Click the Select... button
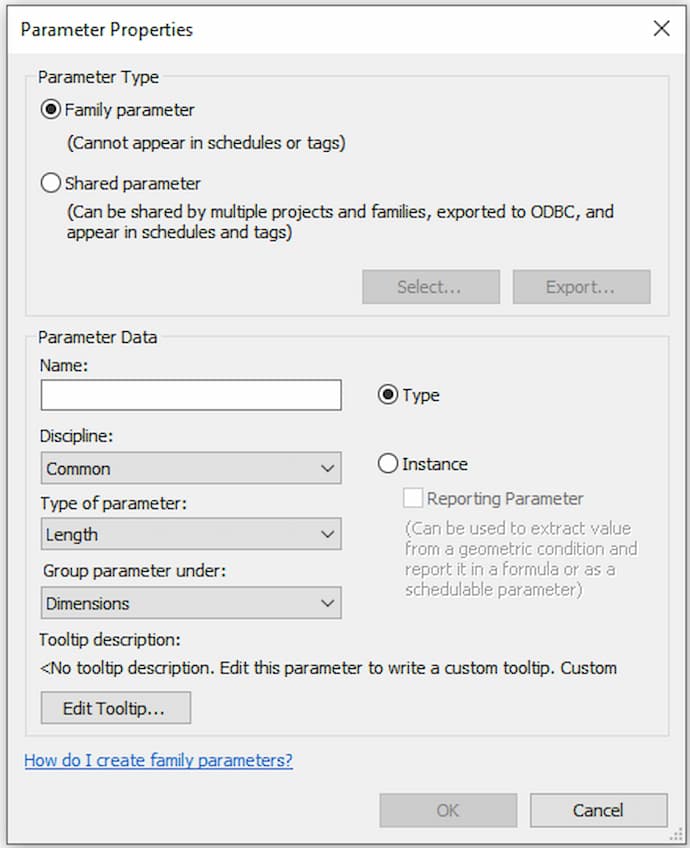 pyautogui.click(x=430, y=287)
